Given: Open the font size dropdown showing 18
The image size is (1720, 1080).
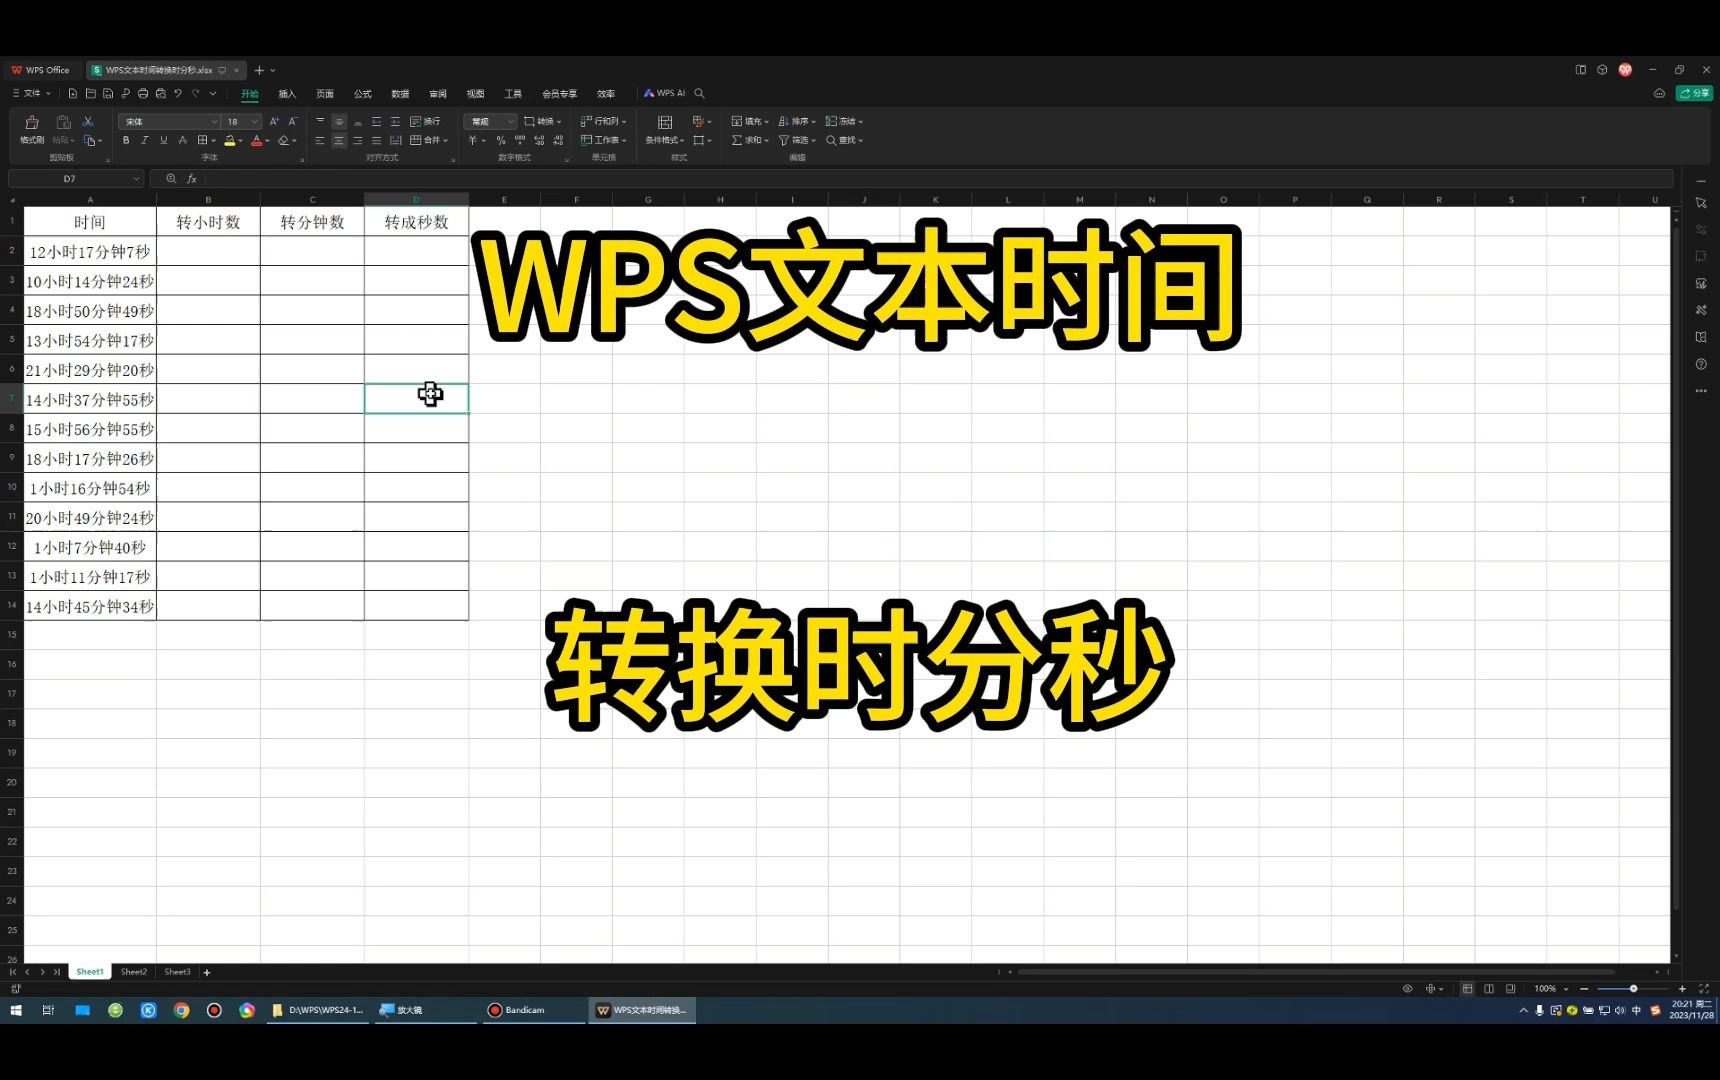Looking at the screenshot, I should 240,121.
